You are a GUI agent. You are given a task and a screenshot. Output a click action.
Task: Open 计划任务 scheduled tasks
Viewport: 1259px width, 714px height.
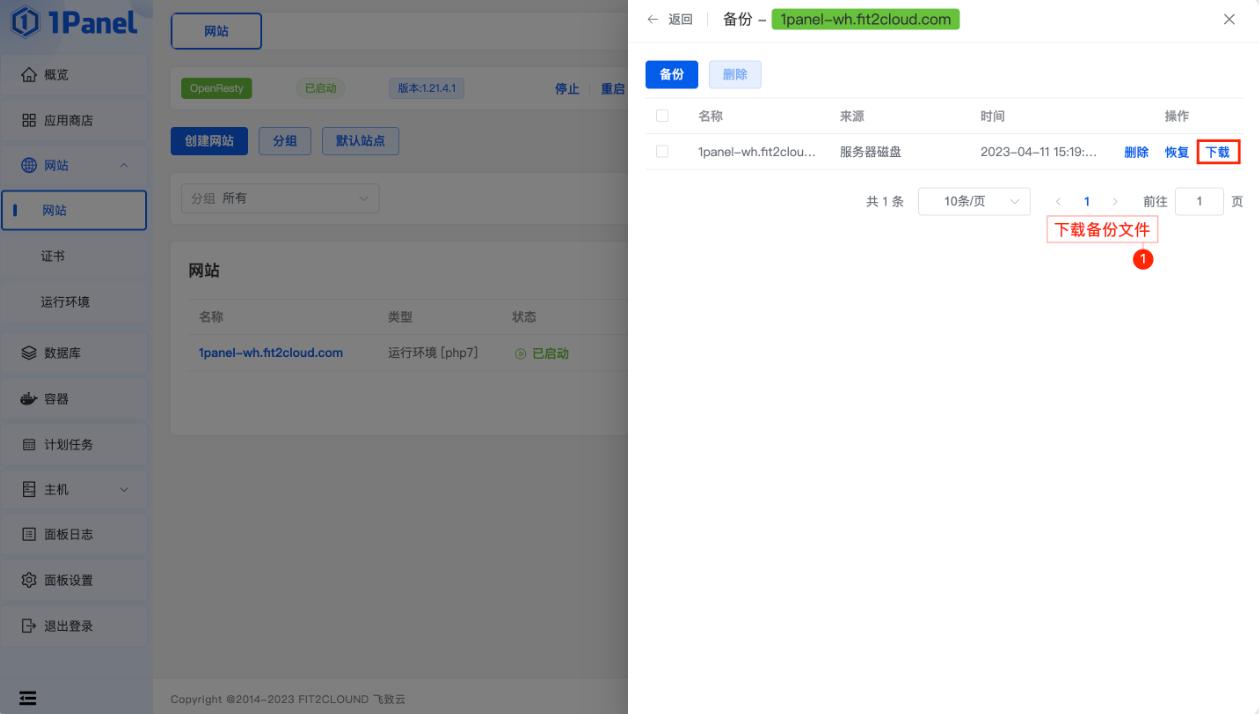tap(75, 444)
